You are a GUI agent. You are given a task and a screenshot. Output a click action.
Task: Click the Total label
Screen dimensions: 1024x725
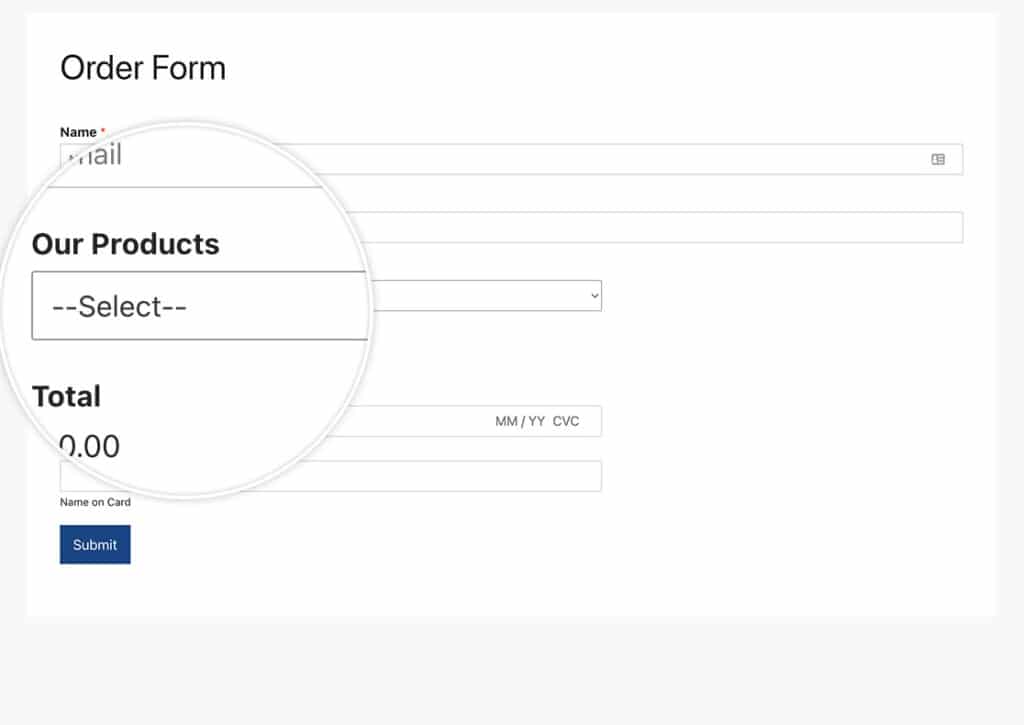coord(67,396)
